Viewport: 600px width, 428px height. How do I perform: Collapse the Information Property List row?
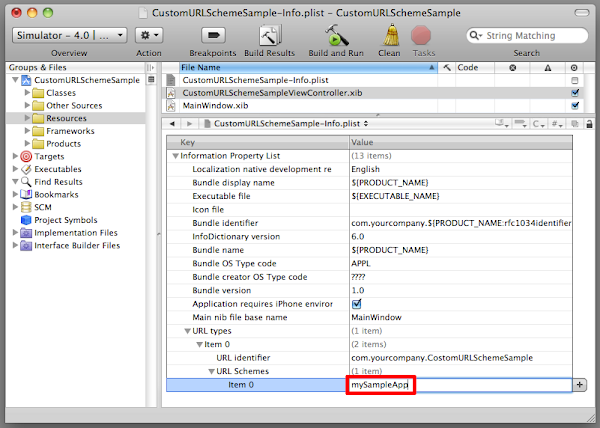pos(176,156)
